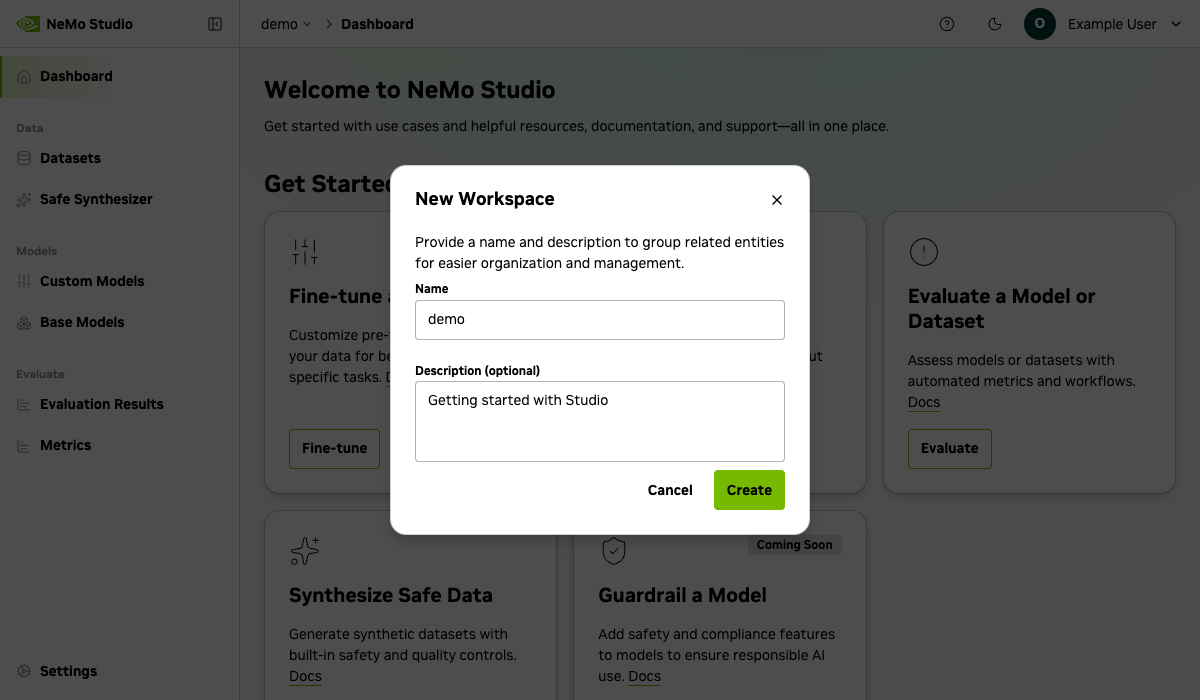Click the Description text area
This screenshot has height=700, width=1200.
(x=600, y=421)
